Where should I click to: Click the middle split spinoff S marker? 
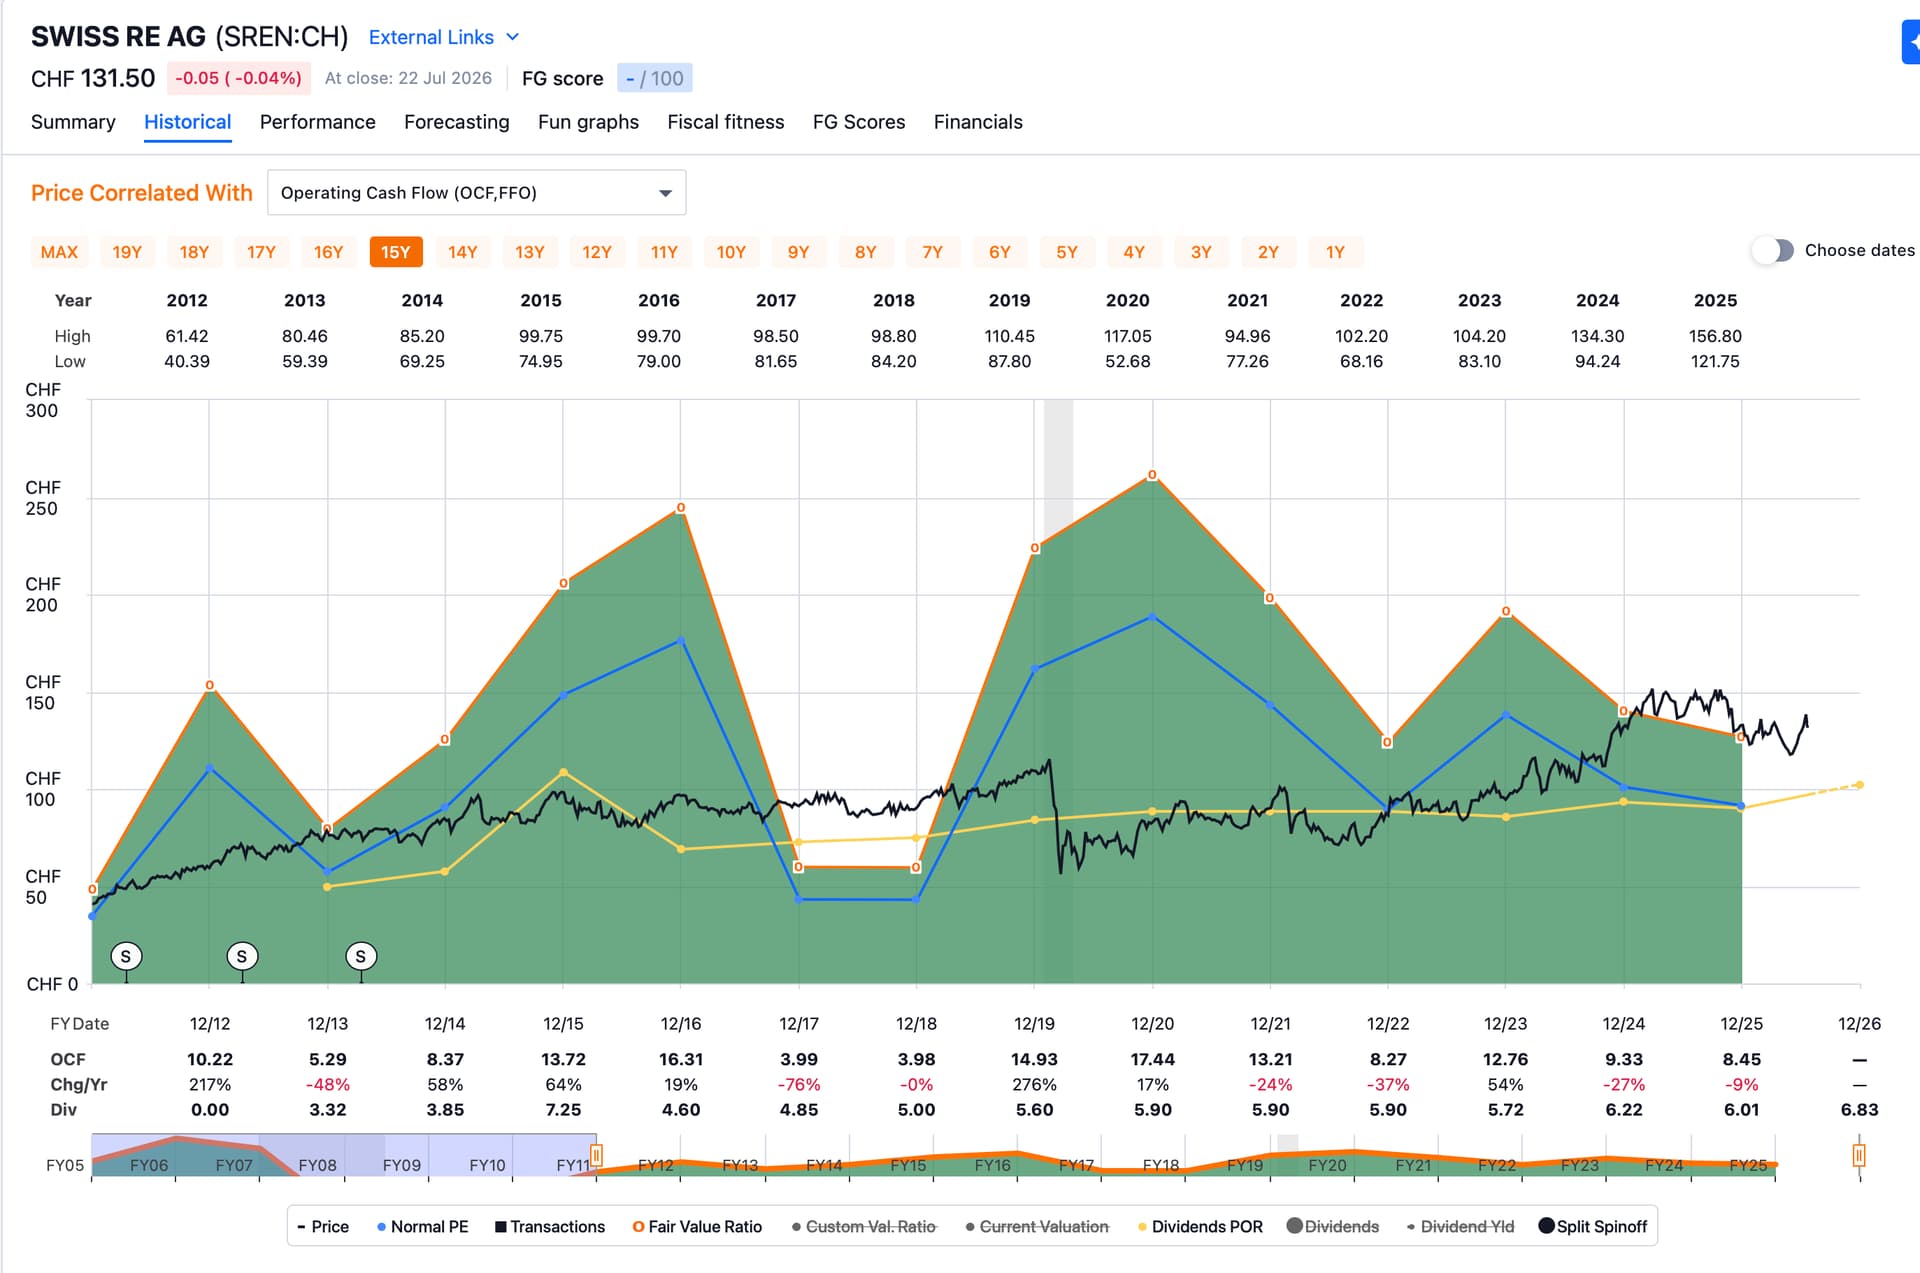pos(242,956)
